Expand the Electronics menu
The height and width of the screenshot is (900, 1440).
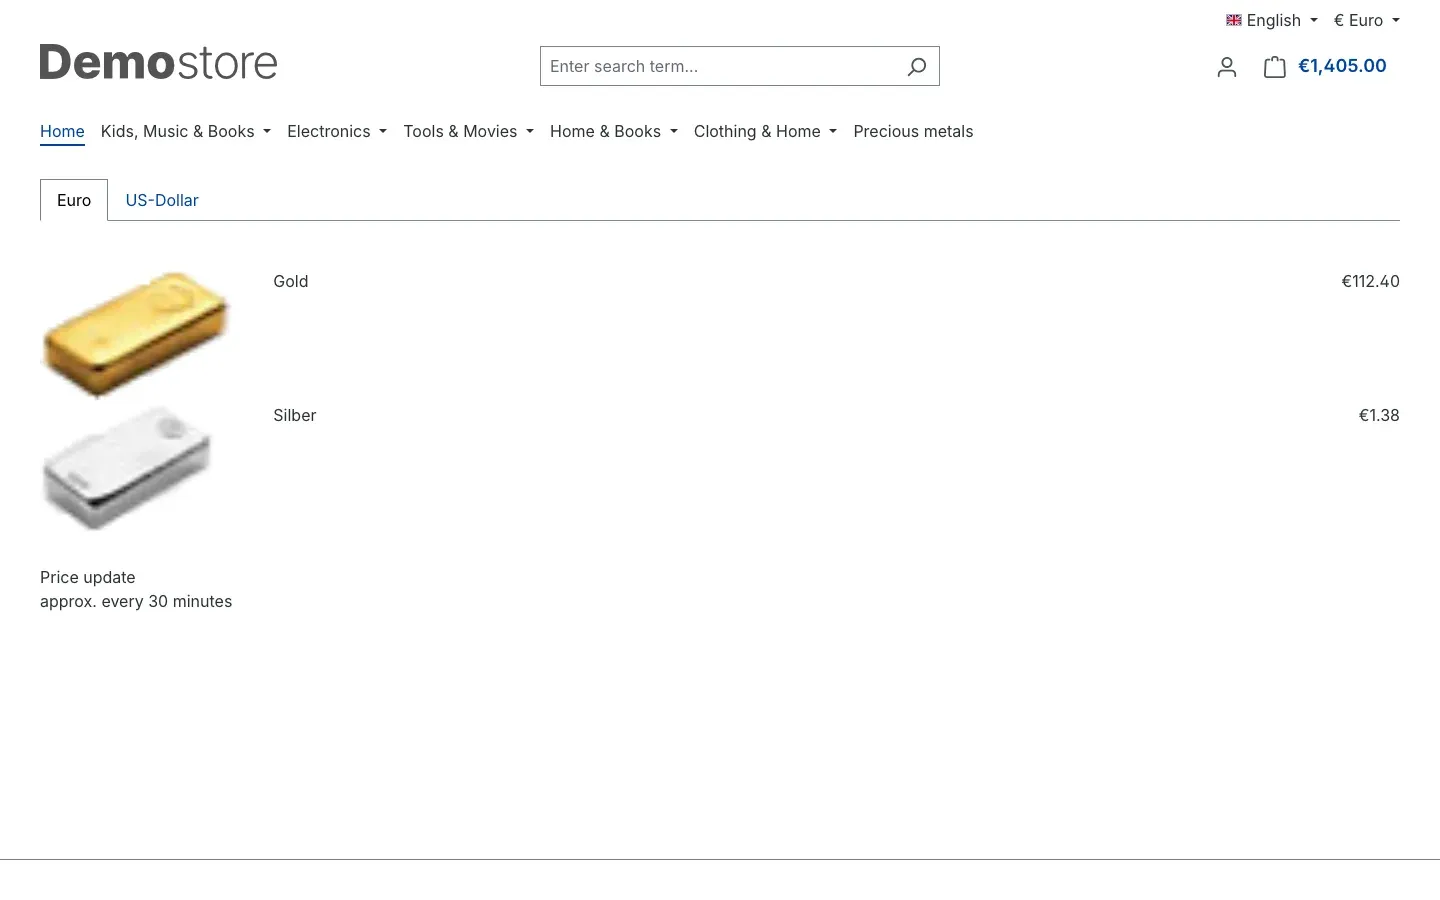(337, 131)
